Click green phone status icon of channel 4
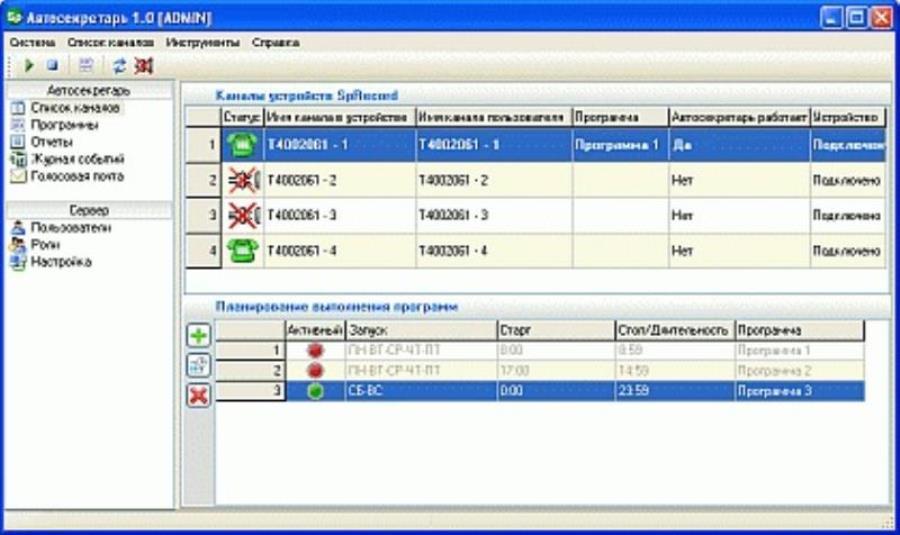 click(x=241, y=251)
